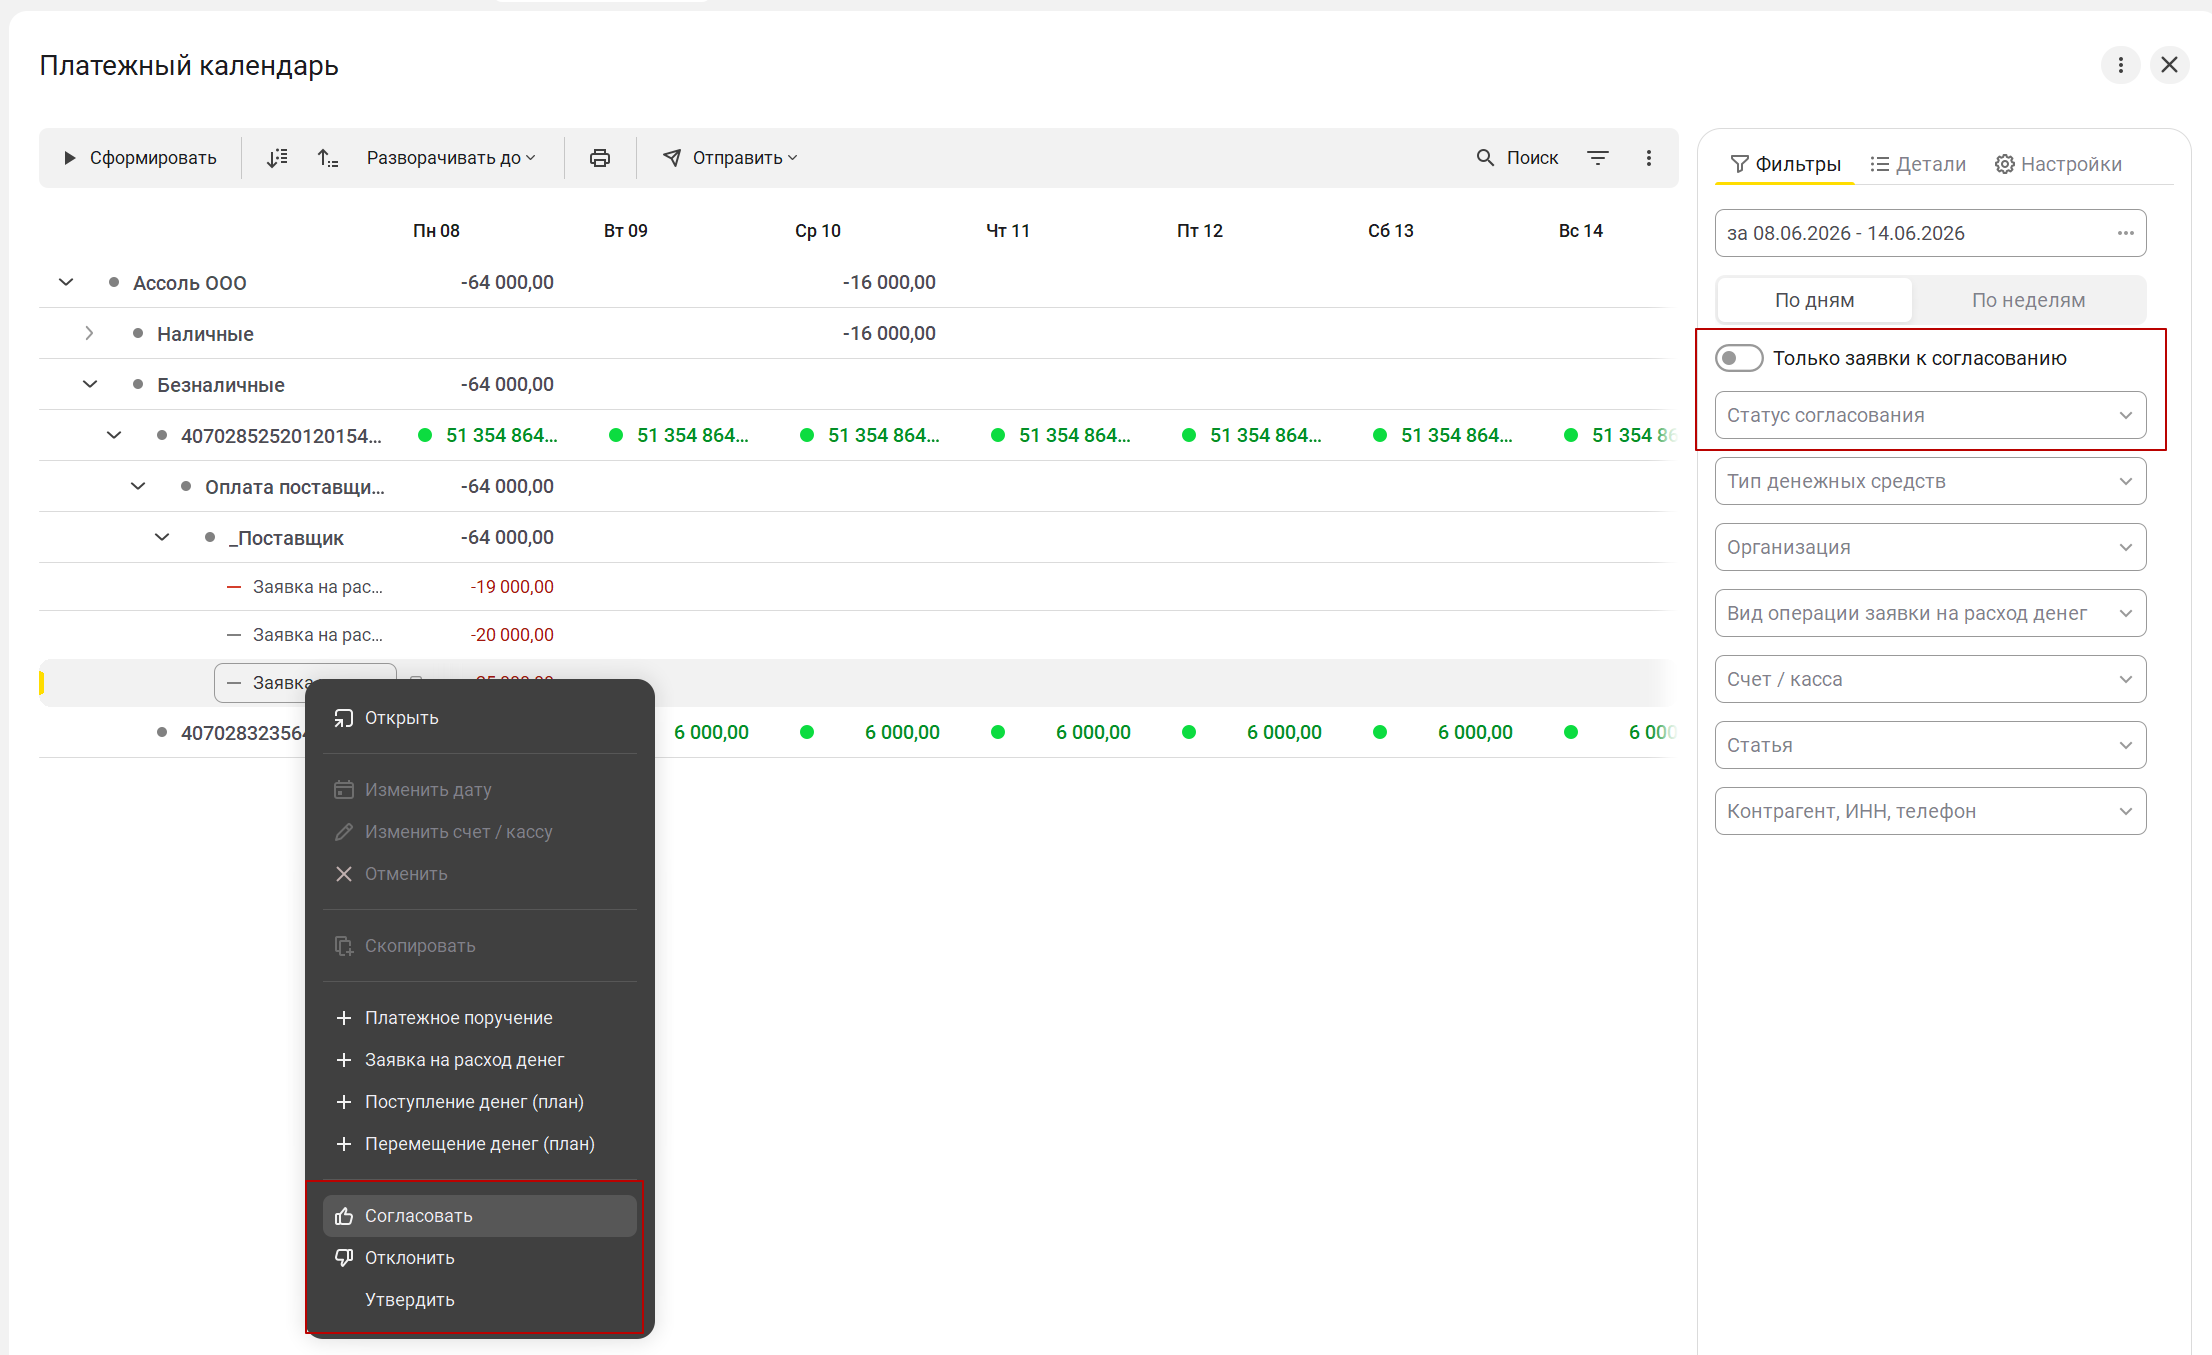Collapse the Оплата поставщи... row
The height and width of the screenshot is (1355, 2212).
click(138, 486)
